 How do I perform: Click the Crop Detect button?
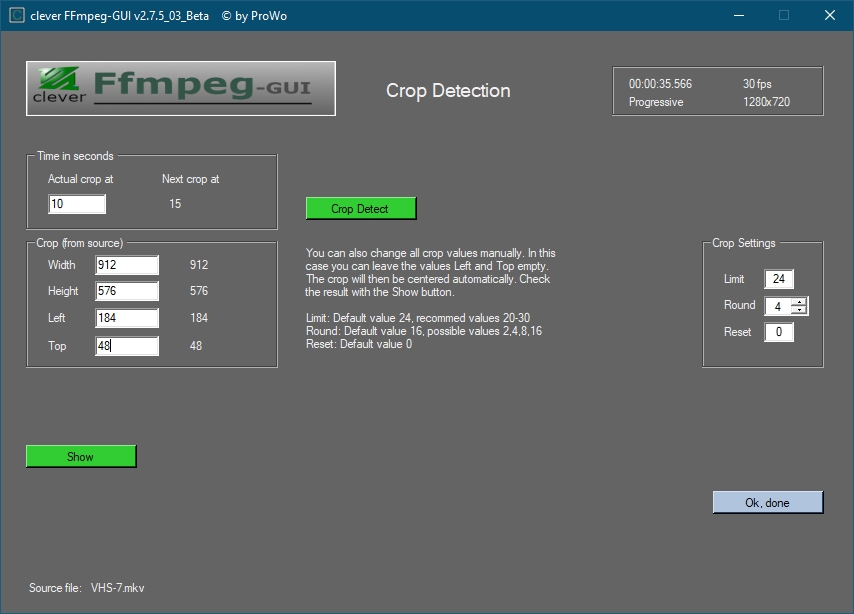pos(361,209)
